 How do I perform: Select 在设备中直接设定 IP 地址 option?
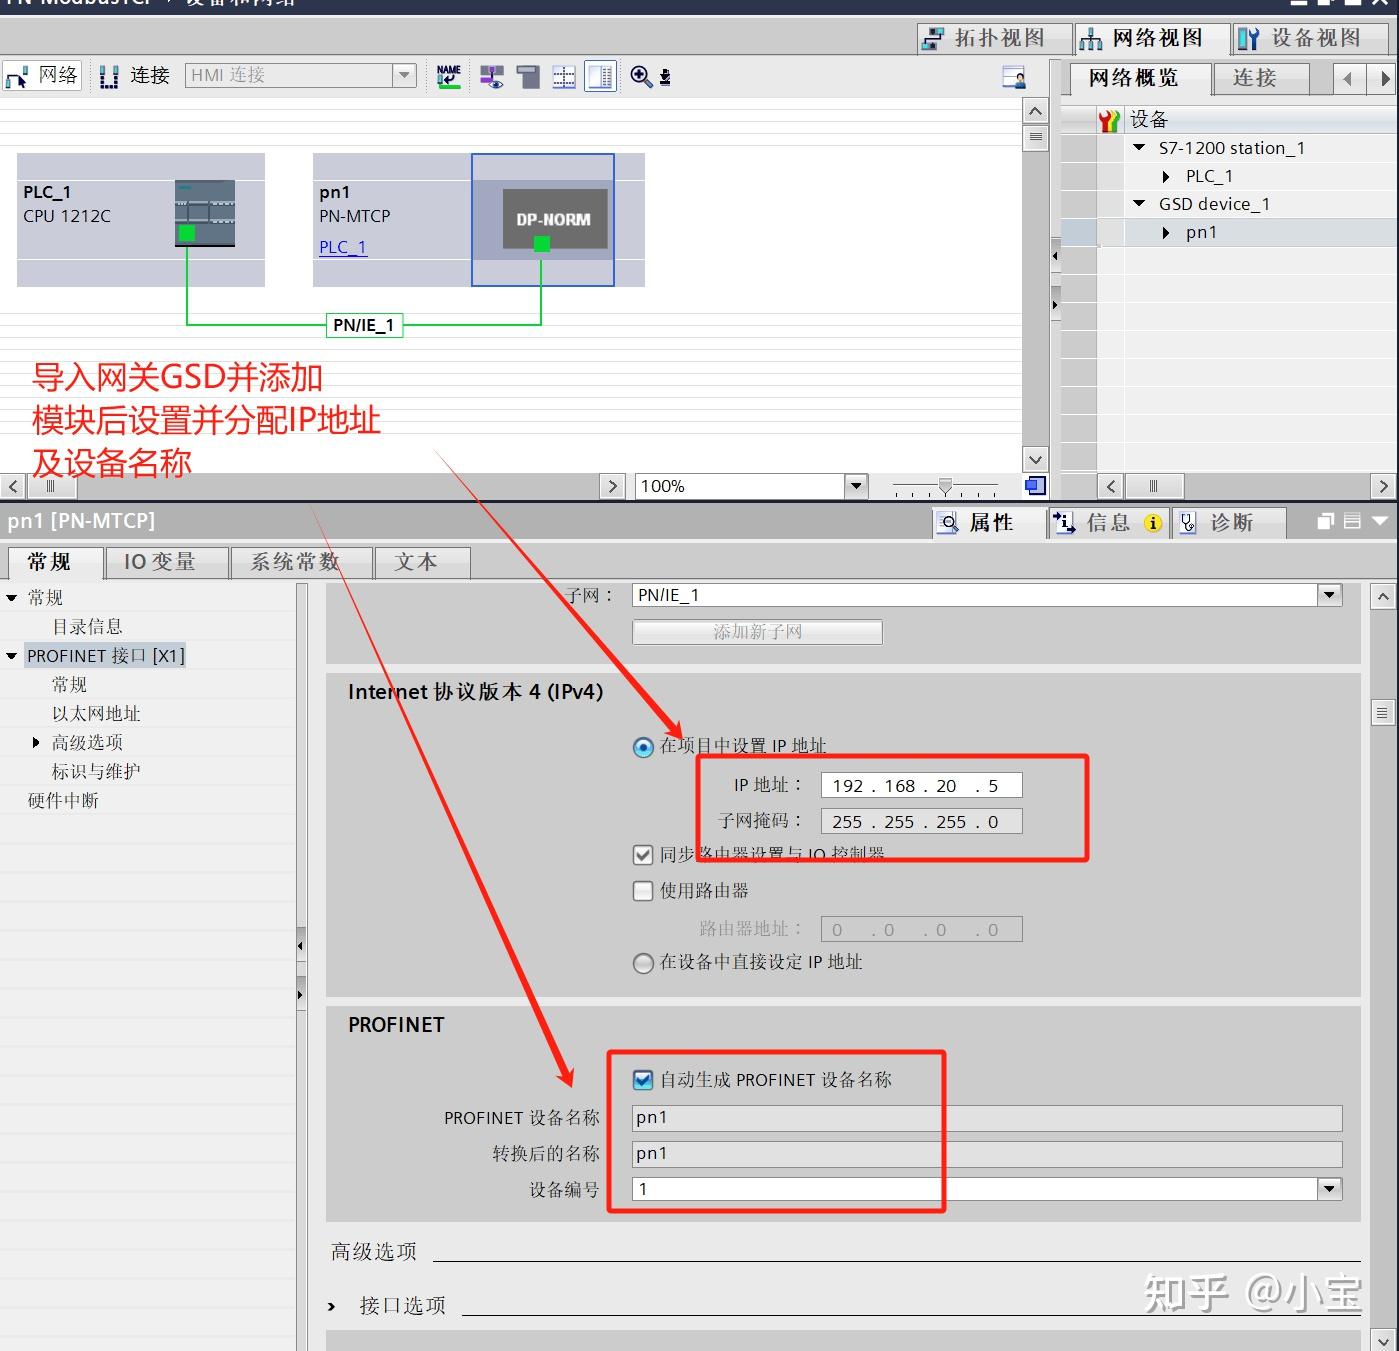[x=643, y=963]
